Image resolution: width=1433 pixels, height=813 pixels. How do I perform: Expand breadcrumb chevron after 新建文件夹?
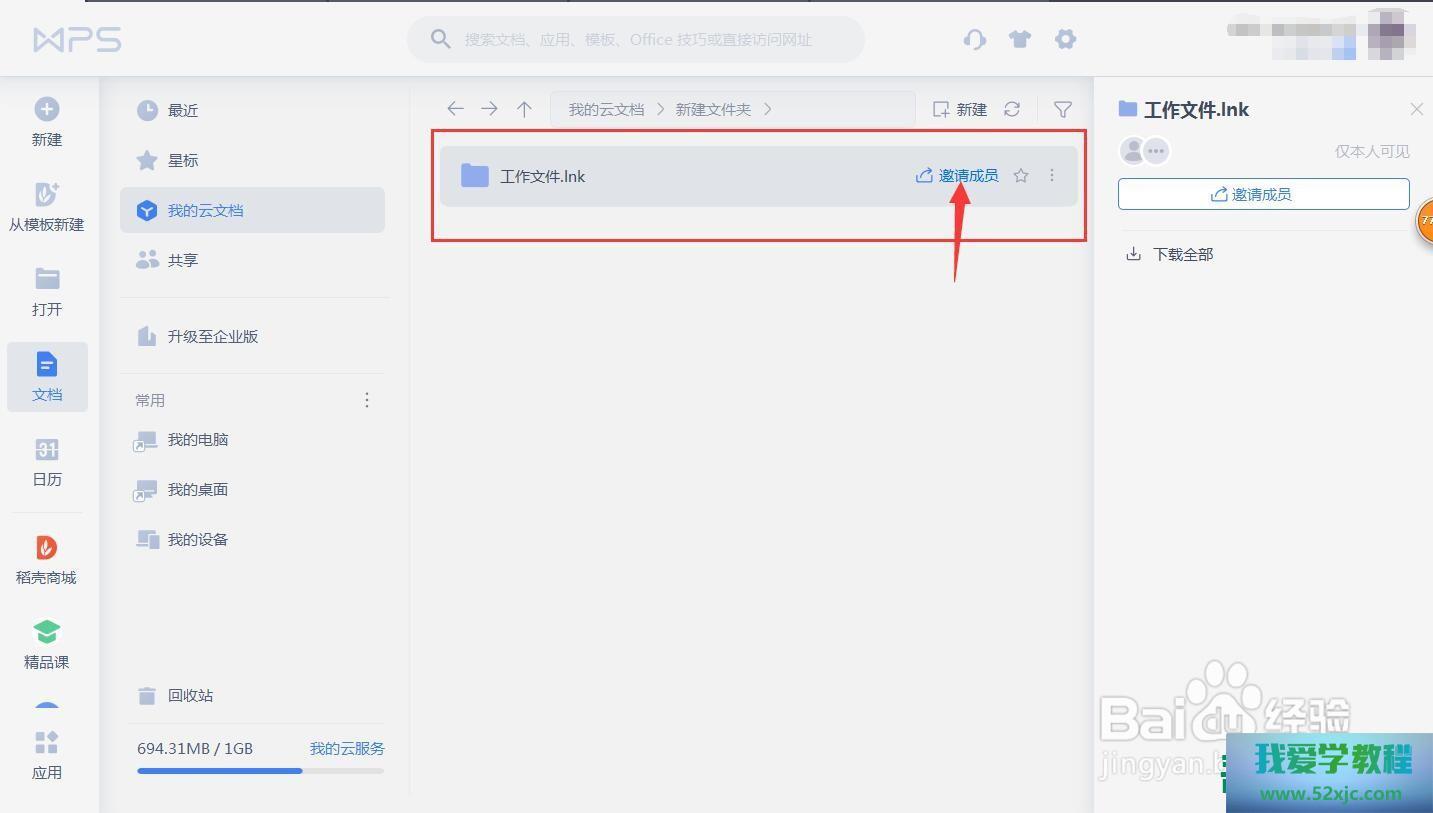coord(767,109)
